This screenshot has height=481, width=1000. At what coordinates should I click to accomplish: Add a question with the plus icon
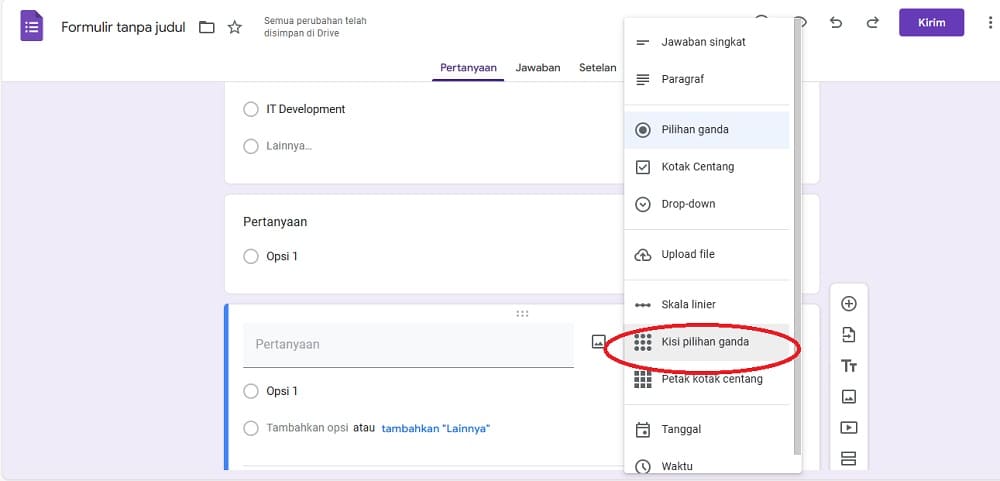[848, 304]
